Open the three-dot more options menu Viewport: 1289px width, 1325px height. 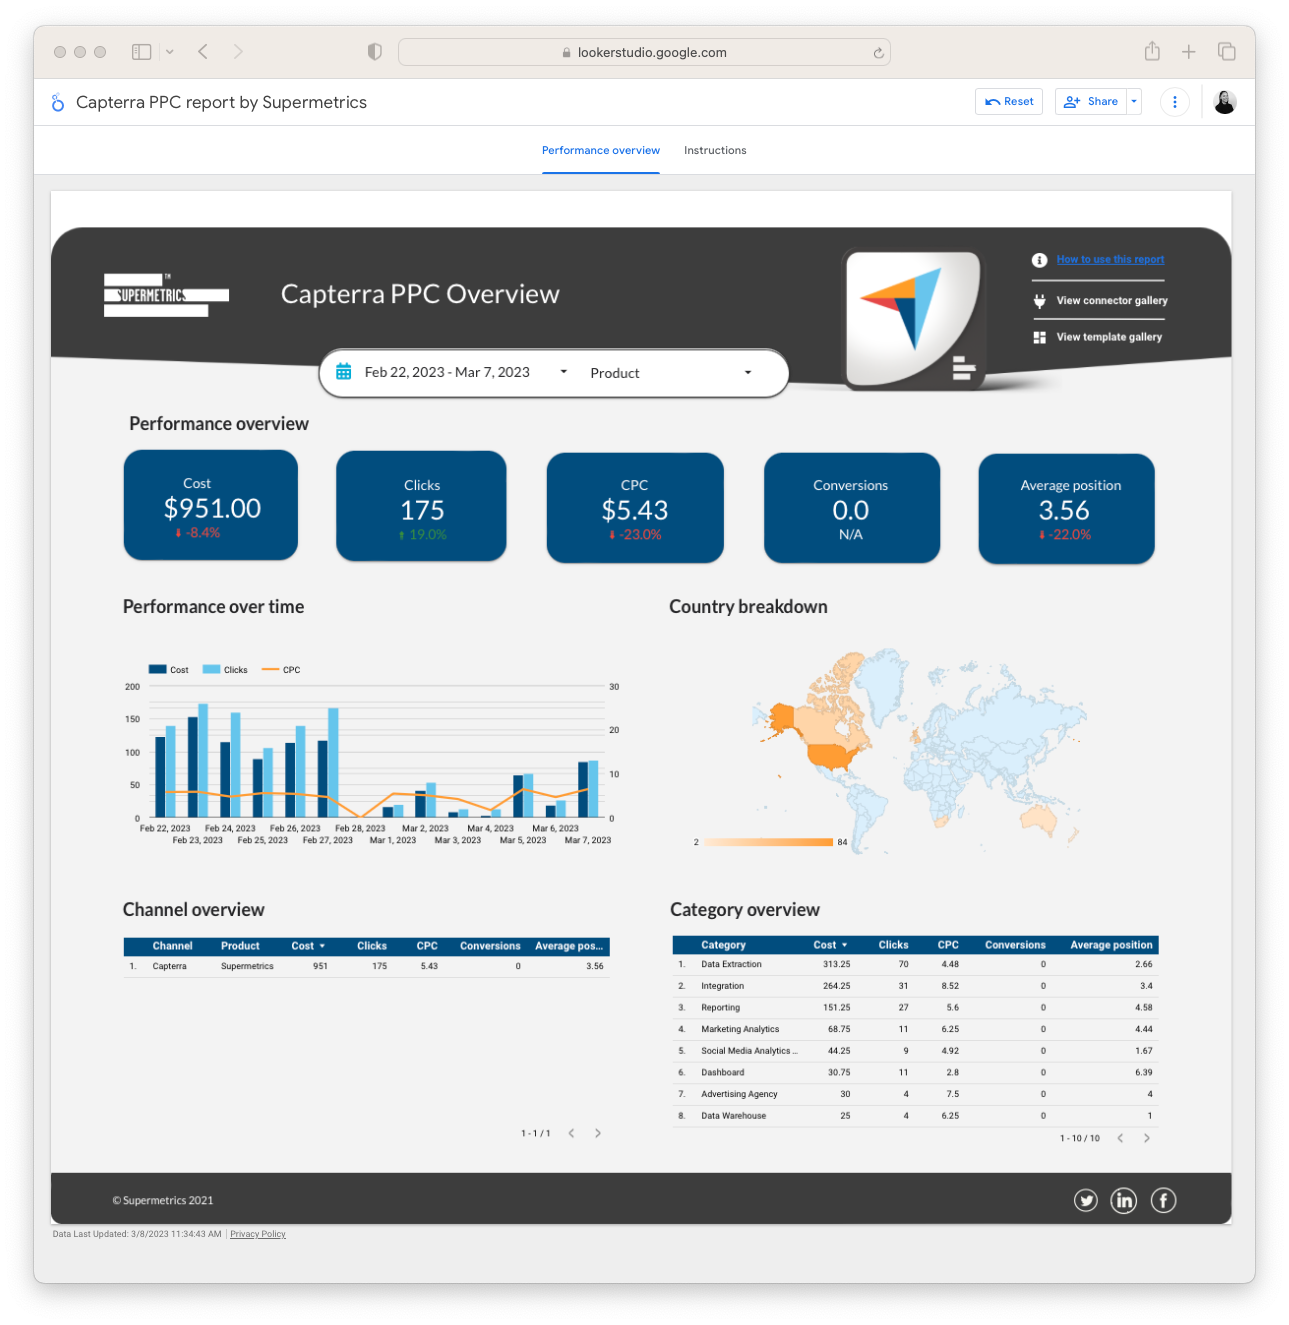[1174, 102]
